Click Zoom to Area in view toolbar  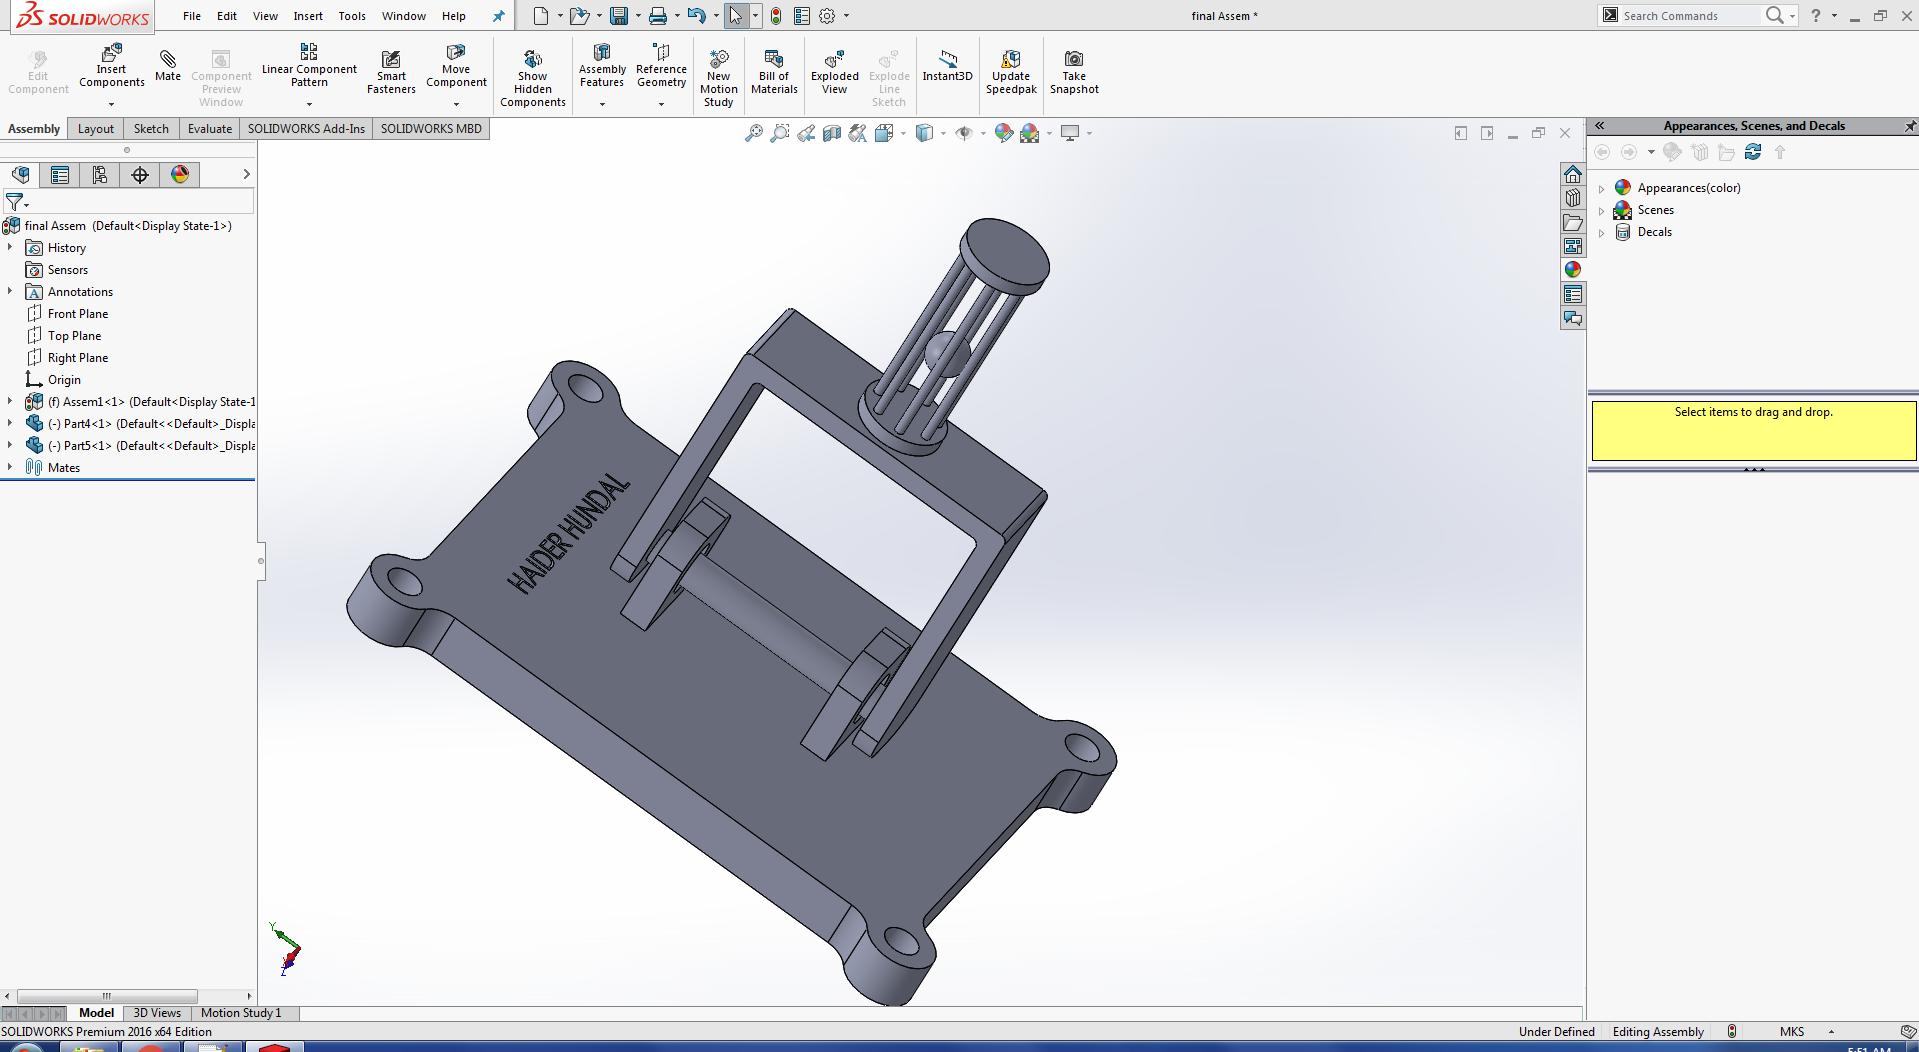[x=780, y=133]
